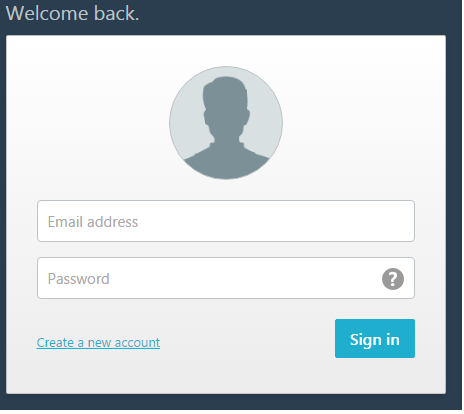Screen dimensions: 464x414
Task: Place cursor in the Email address box
Action: pos(226,221)
